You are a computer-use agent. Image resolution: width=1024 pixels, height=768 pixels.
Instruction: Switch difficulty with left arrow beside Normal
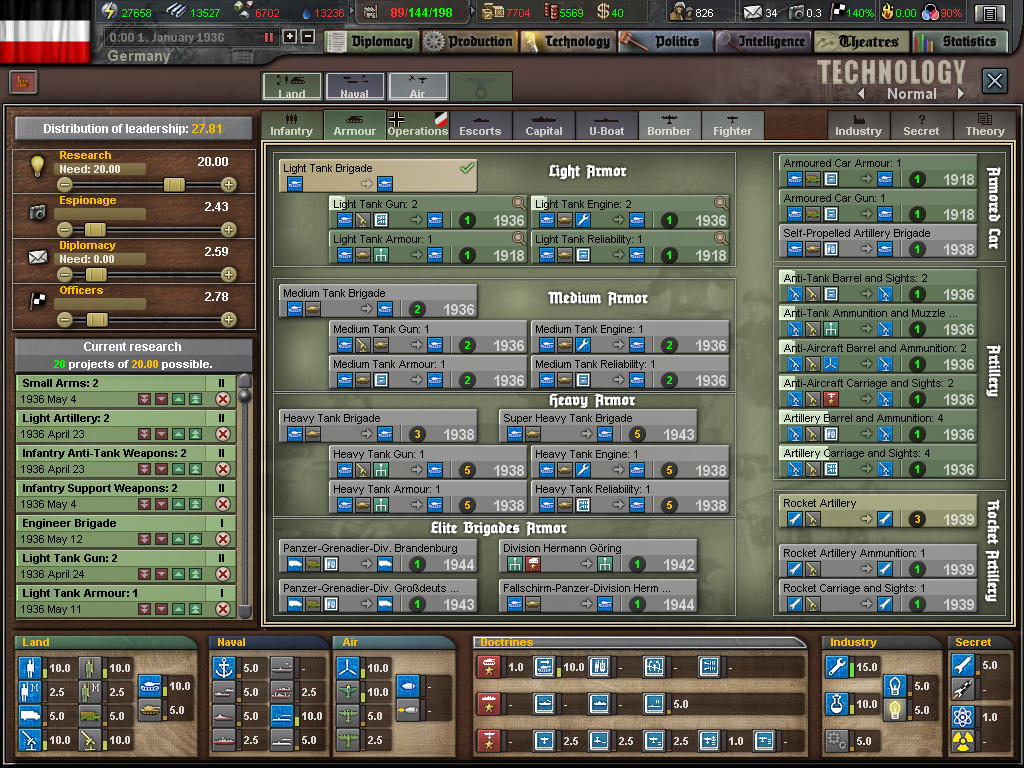click(862, 93)
